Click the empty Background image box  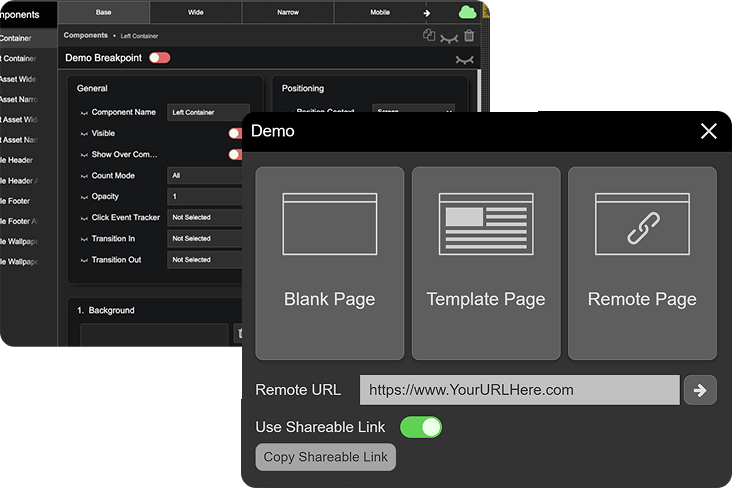(x=154, y=334)
